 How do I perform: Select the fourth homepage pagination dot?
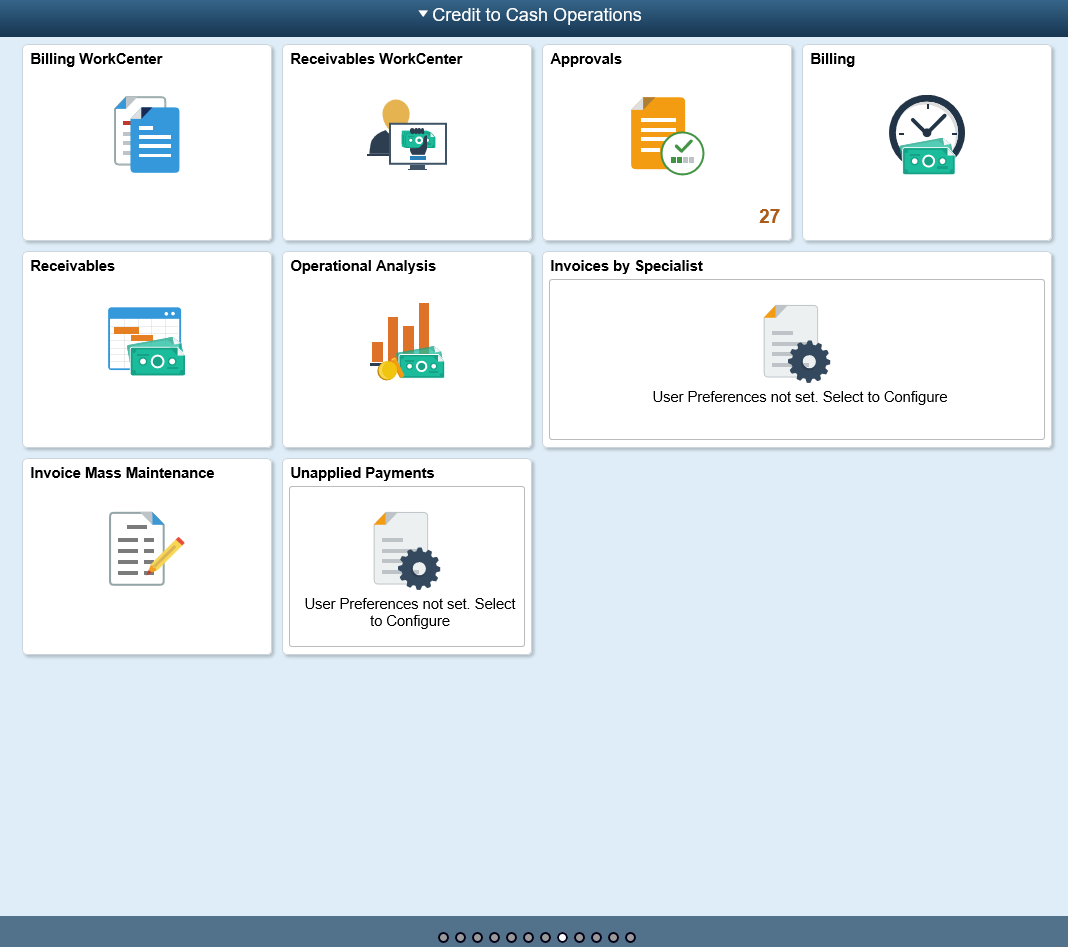coord(494,937)
